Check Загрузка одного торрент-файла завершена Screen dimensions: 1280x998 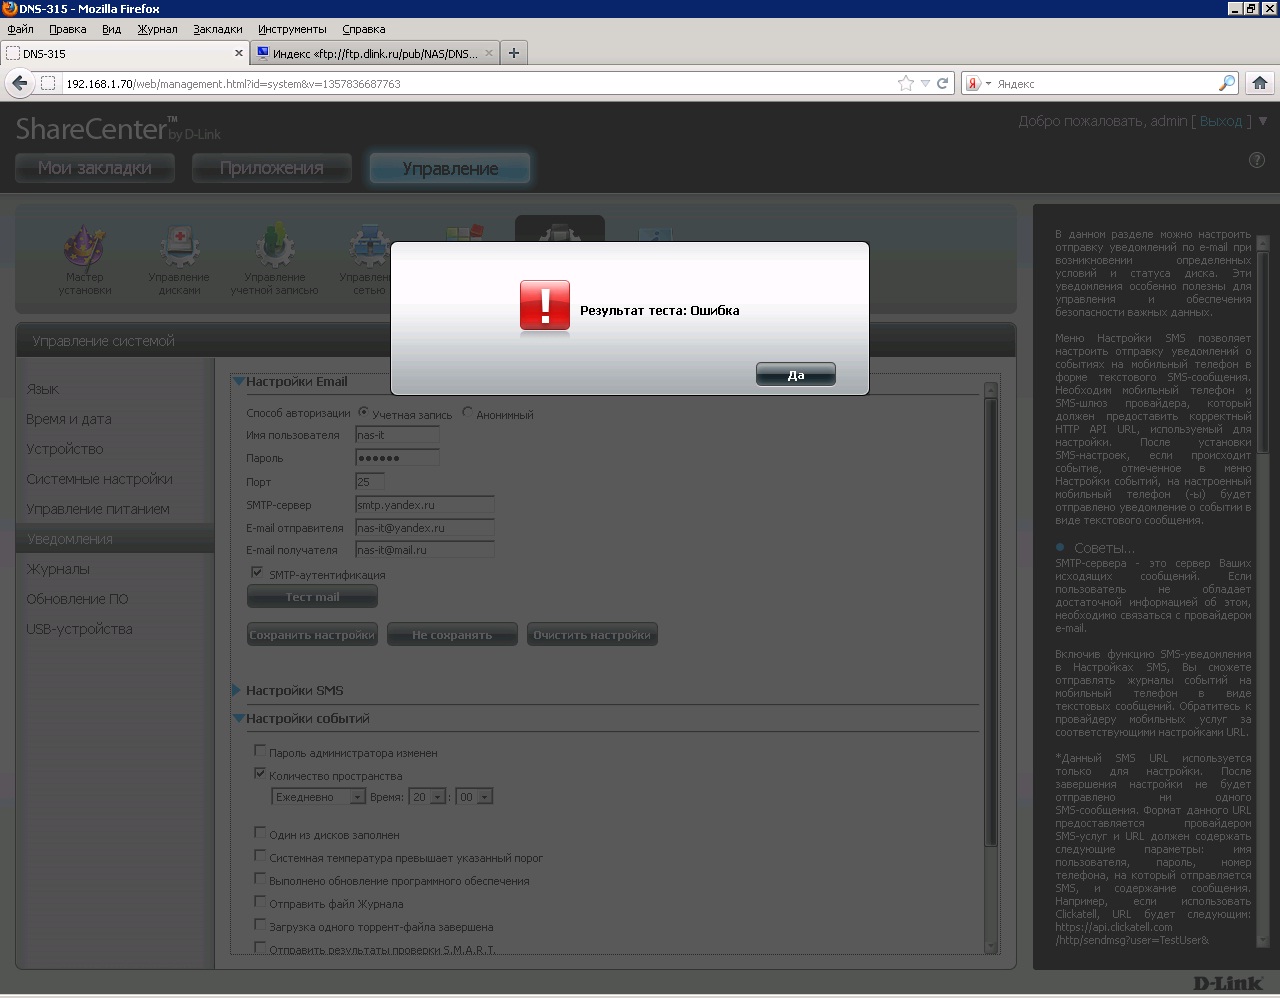[x=260, y=924]
